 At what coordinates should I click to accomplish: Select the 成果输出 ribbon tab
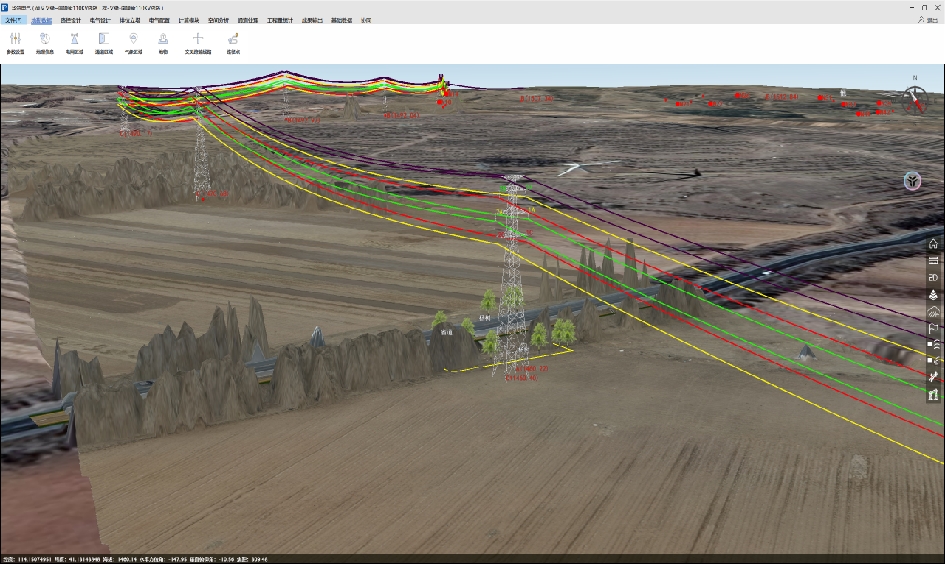pyautogui.click(x=312, y=19)
